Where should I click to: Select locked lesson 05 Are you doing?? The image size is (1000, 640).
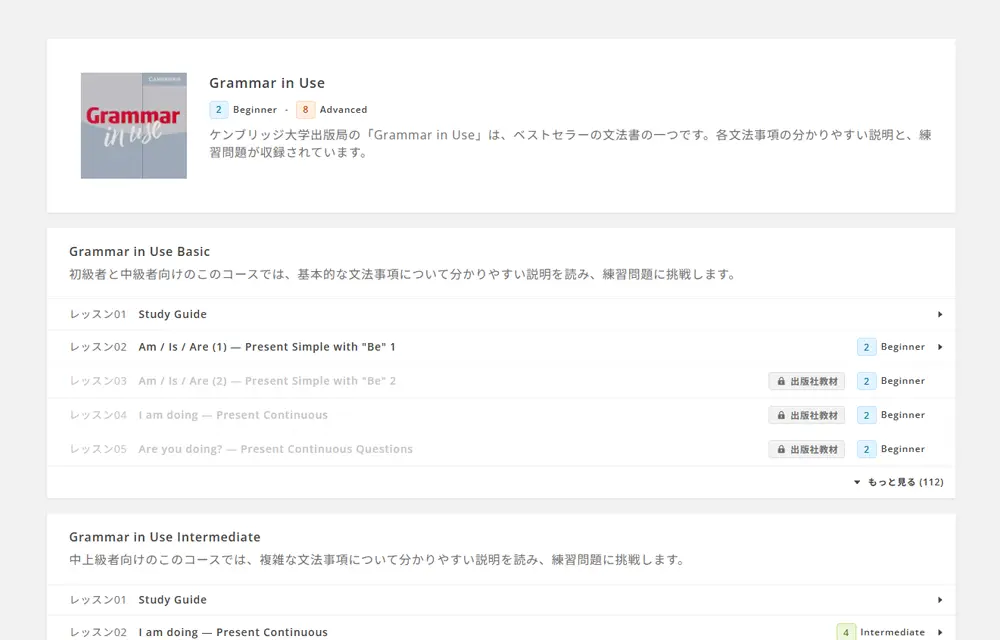(275, 449)
